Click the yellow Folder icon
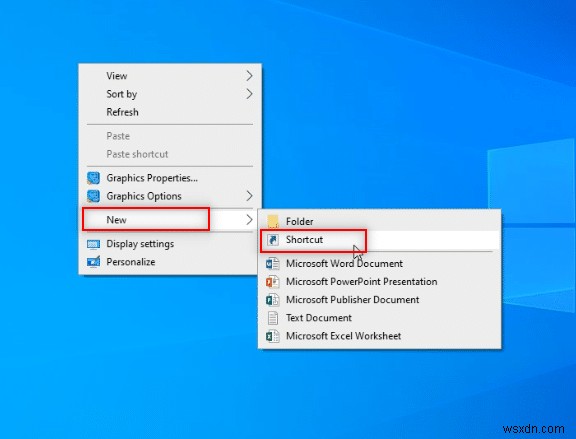Viewport: 576px width, 439px height. tap(273, 222)
